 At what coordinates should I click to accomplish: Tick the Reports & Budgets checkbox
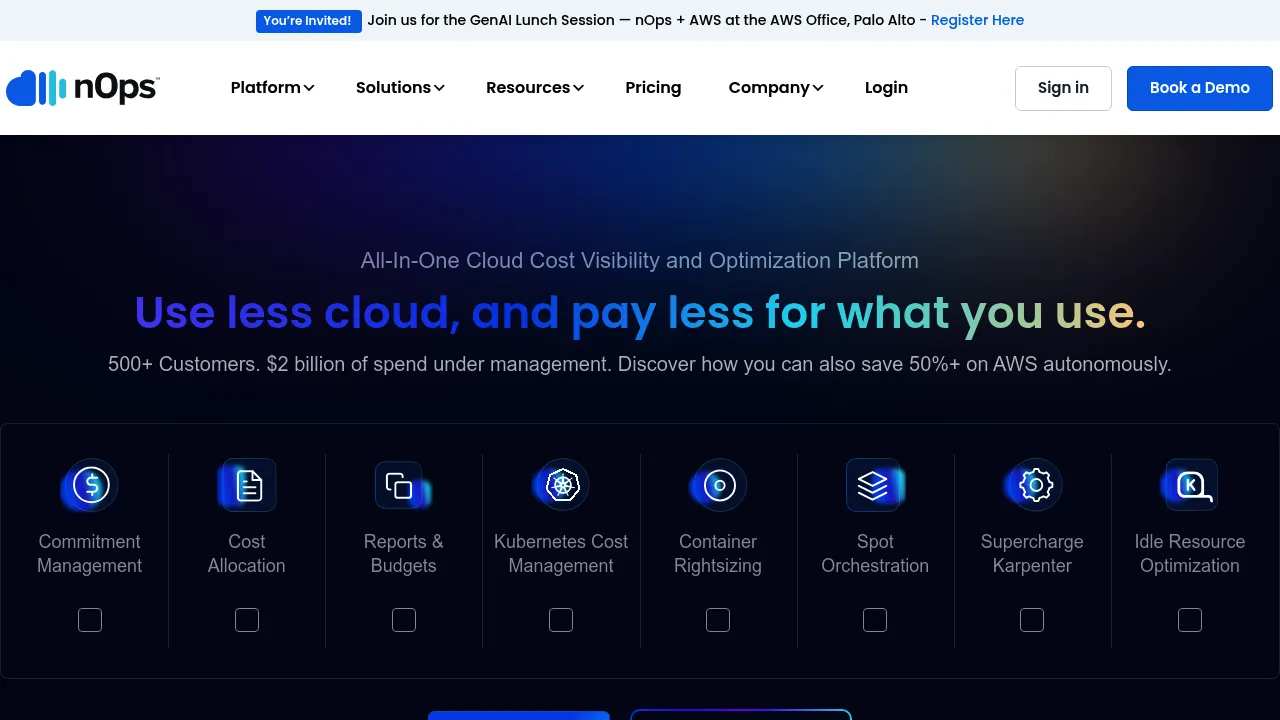pos(404,620)
